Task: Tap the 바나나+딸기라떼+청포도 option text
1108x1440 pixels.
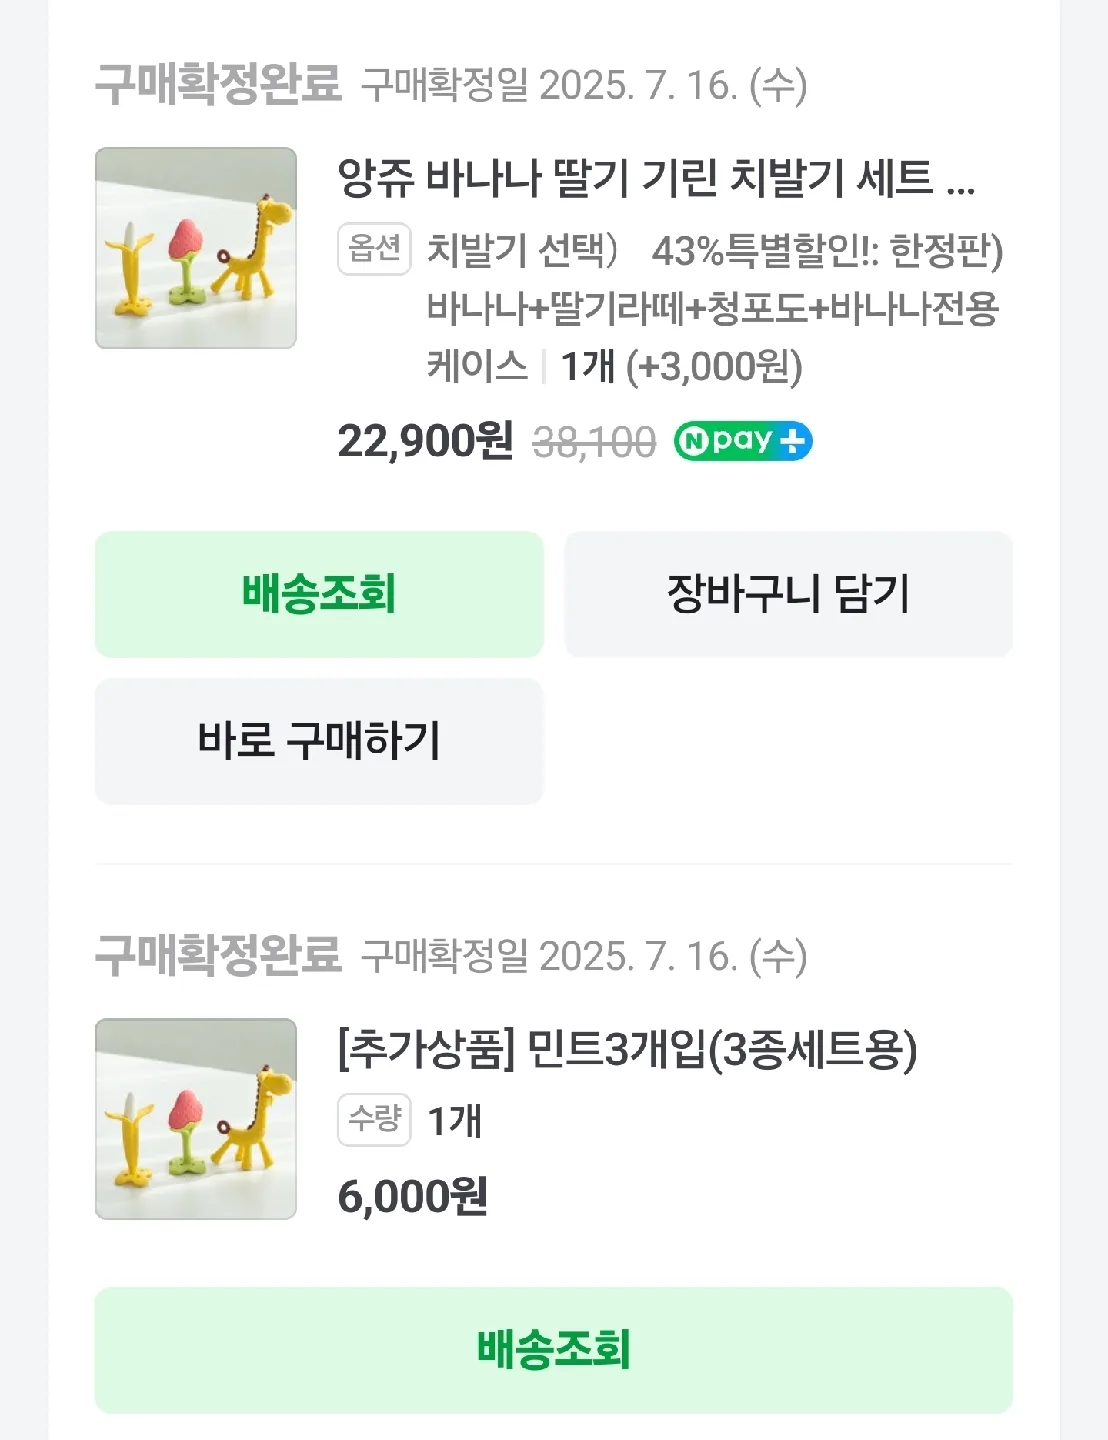Action: [712, 308]
